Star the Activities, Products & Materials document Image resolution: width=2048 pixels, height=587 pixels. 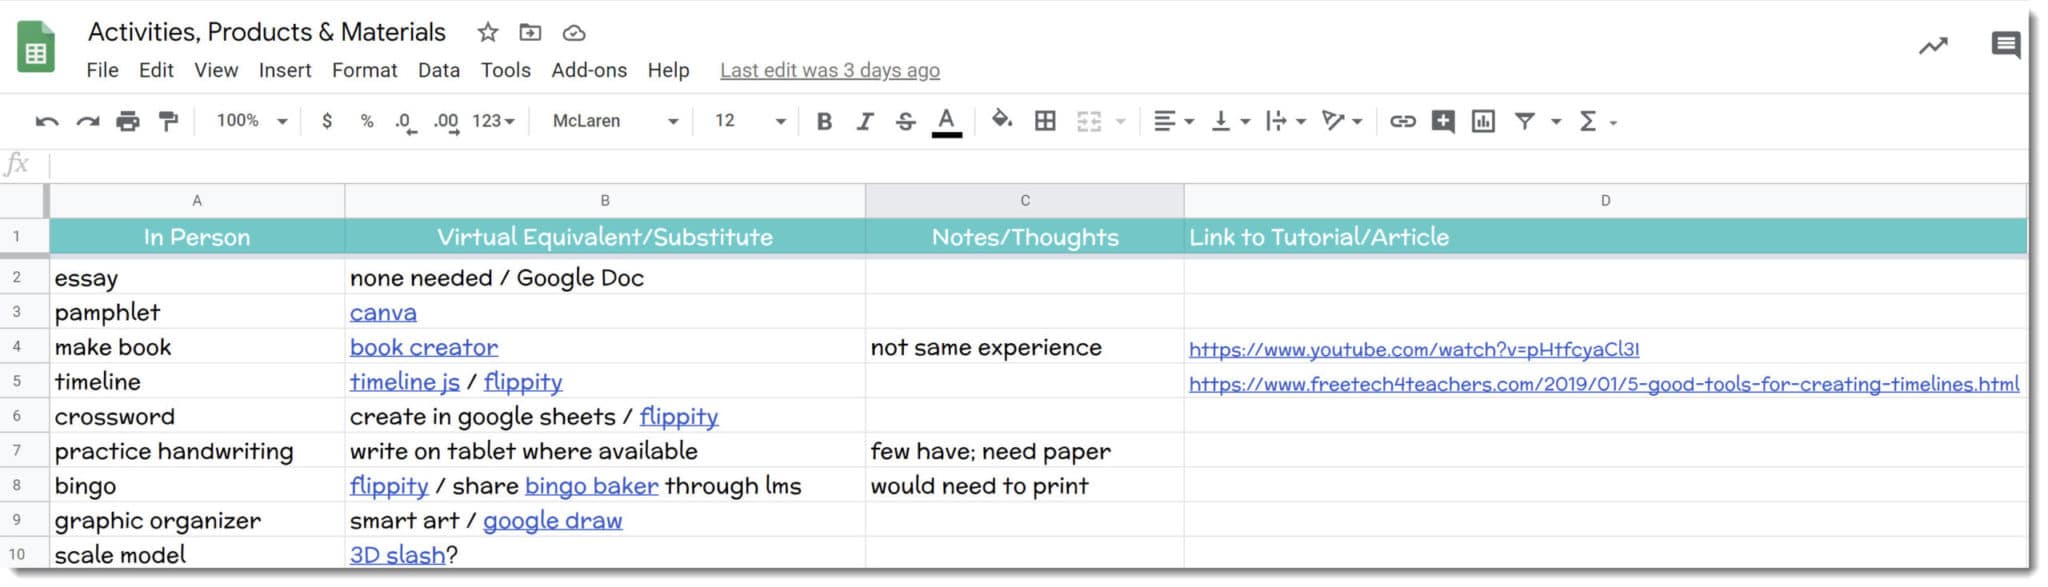(x=487, y=32)
